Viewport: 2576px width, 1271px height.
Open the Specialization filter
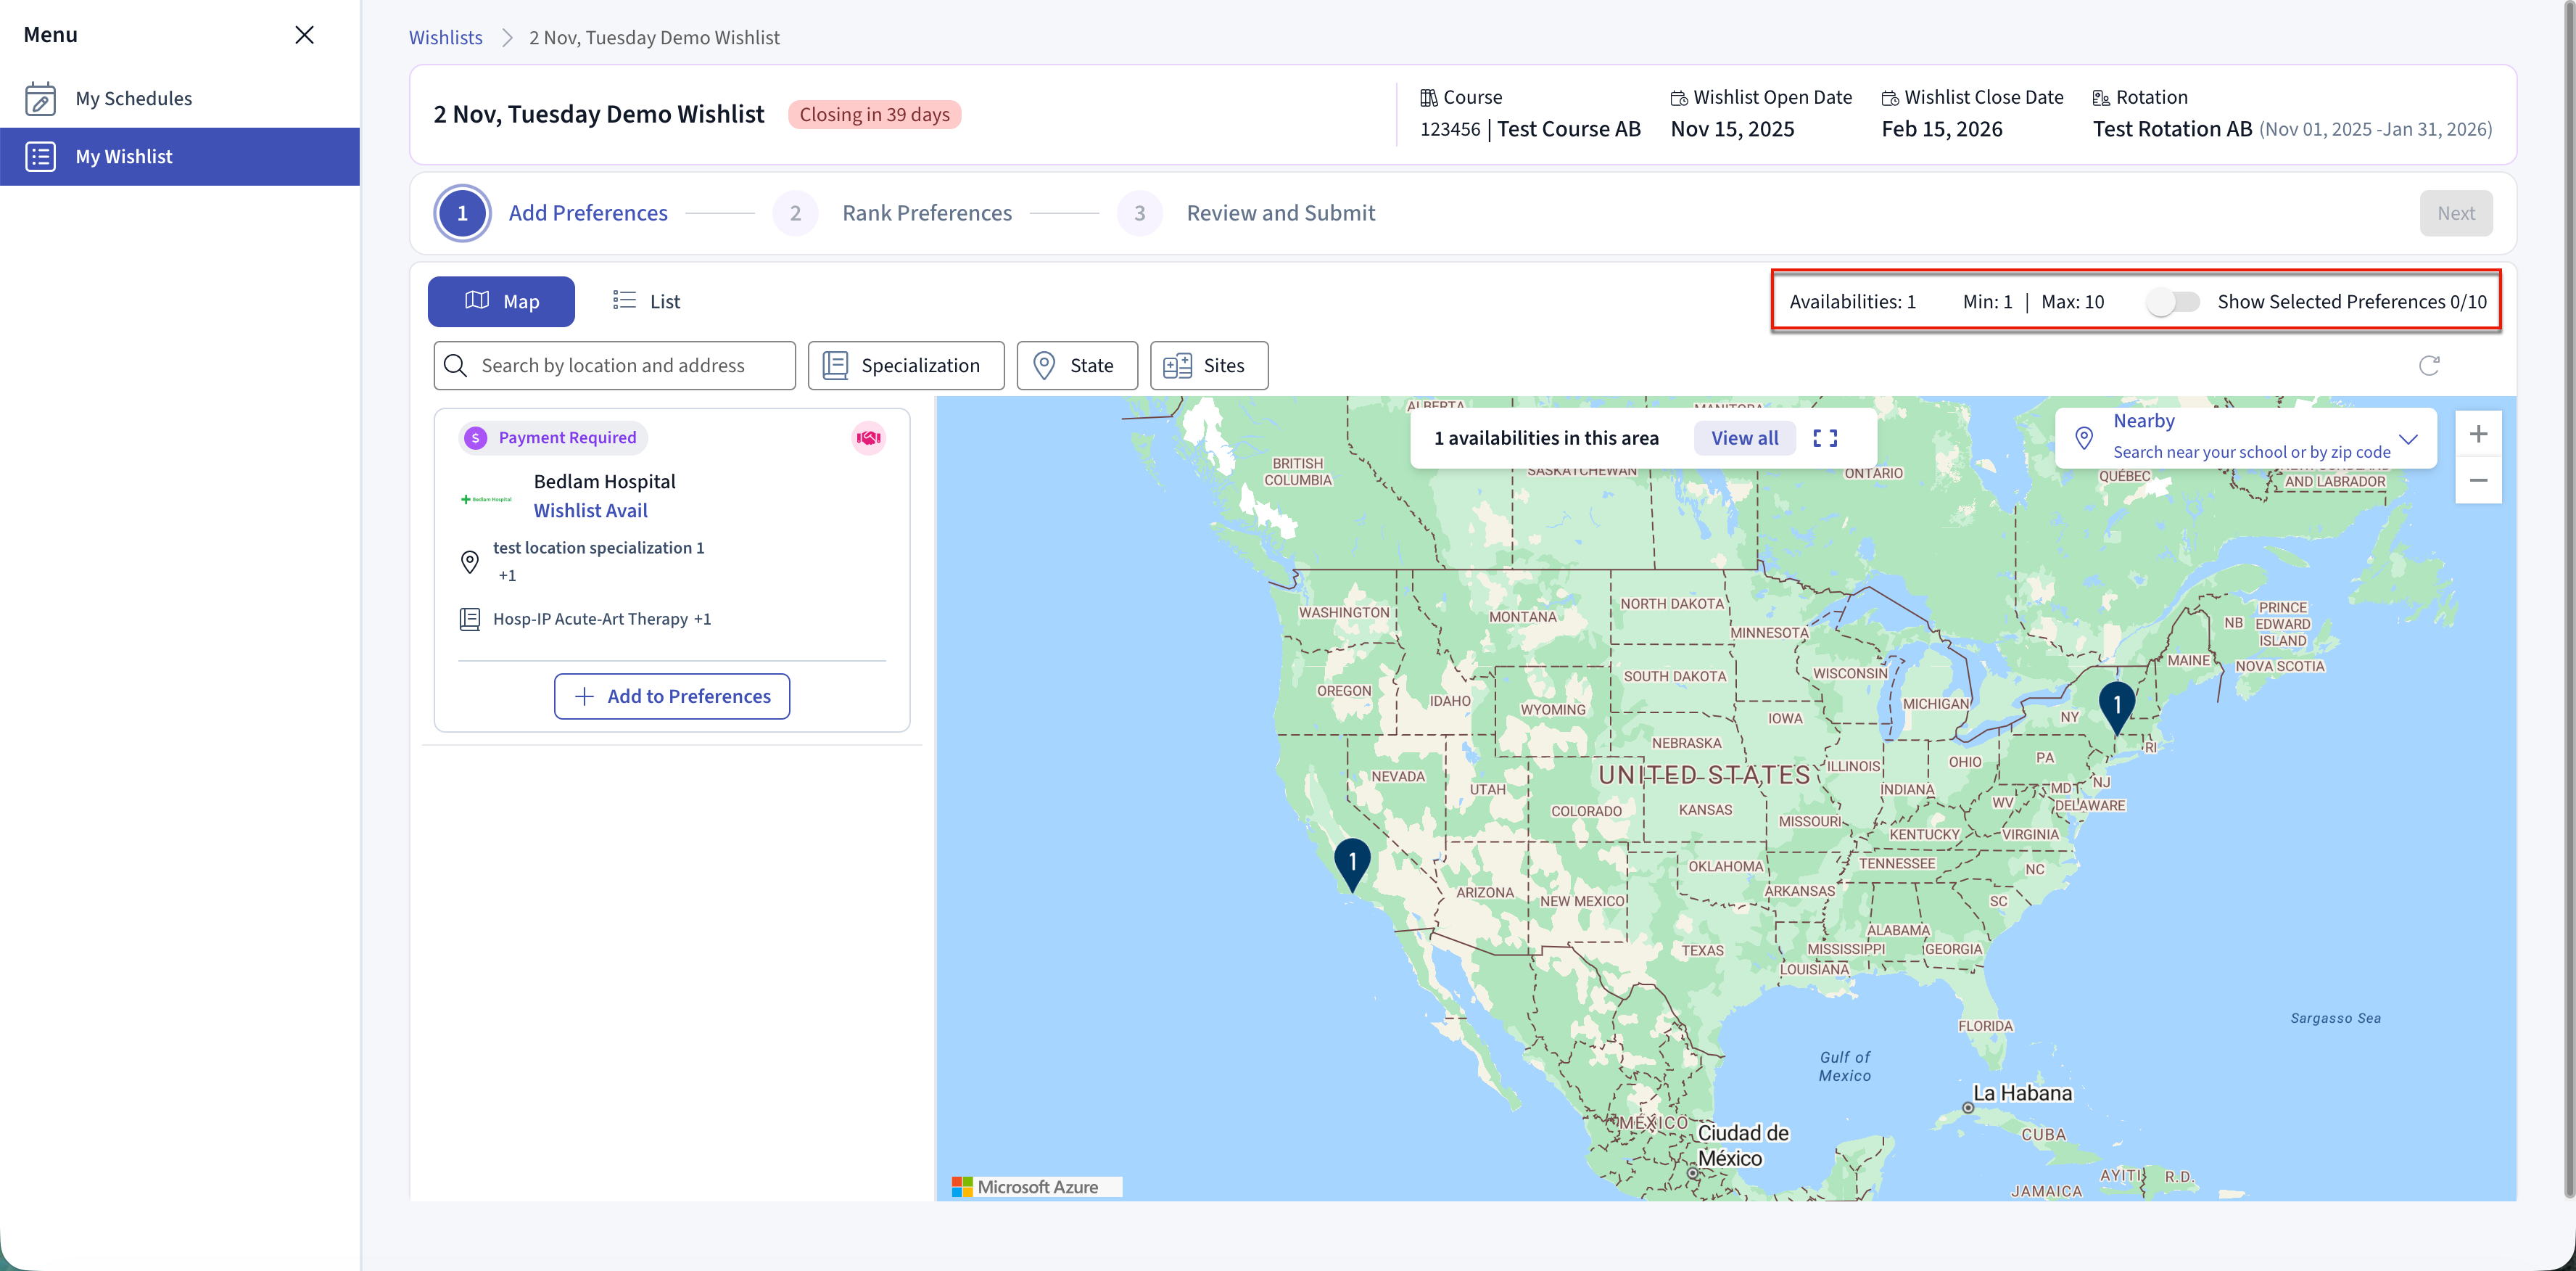tap(905, 366)
